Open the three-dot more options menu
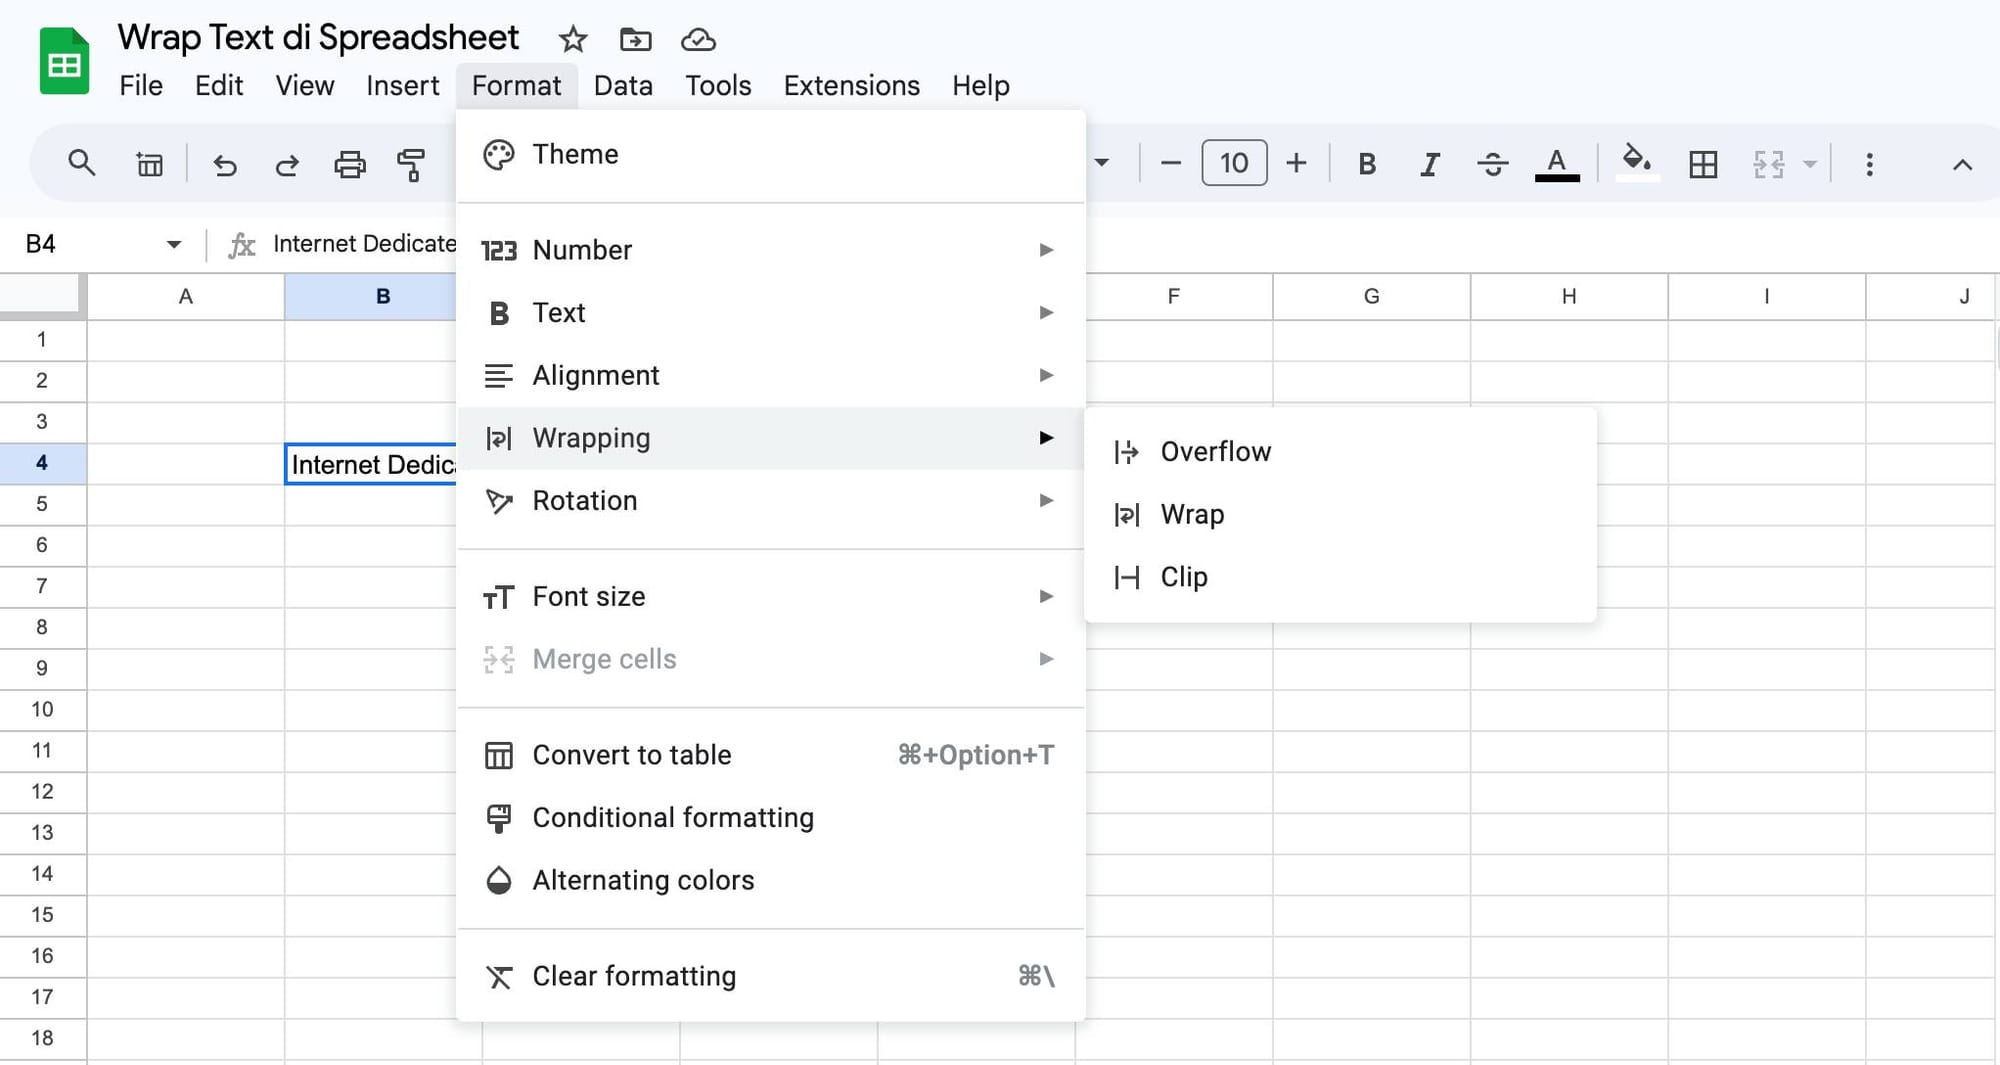This screenshot has height=1065, width=2000. pos(1869,164)
